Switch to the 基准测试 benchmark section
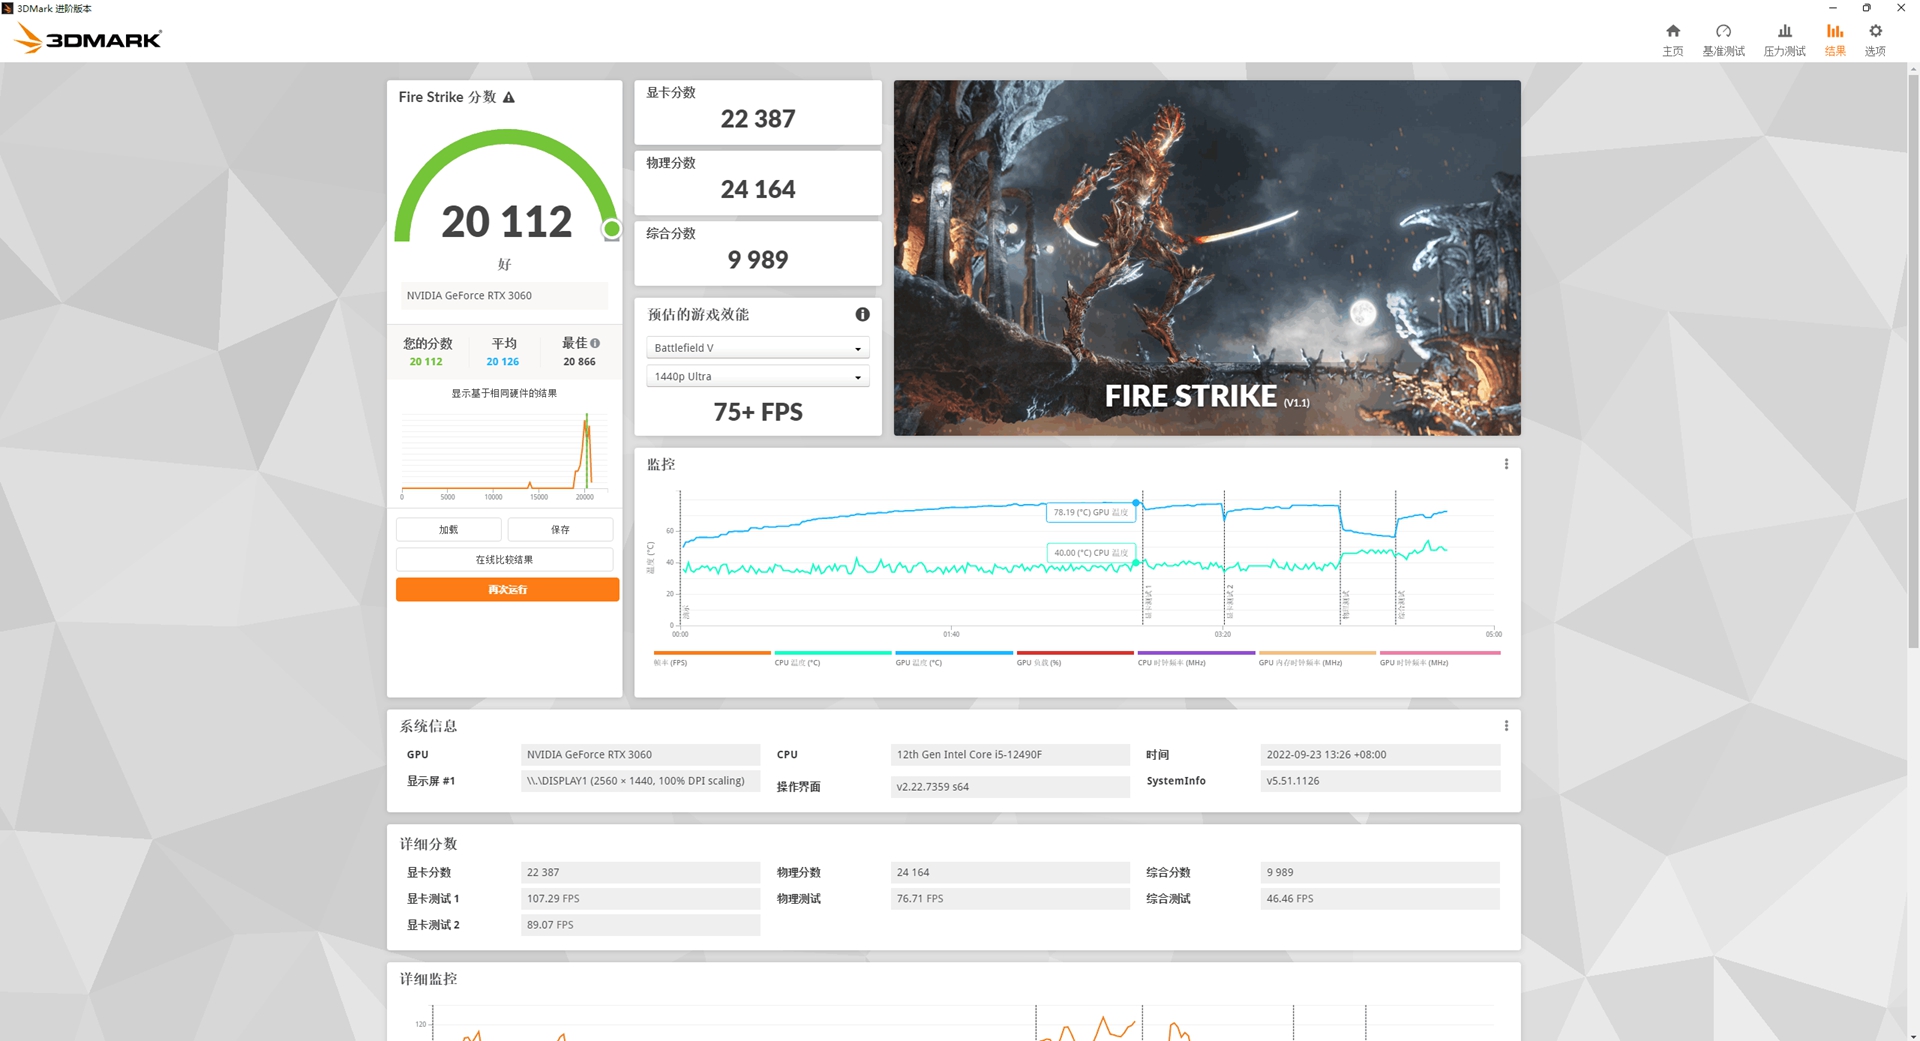This screenshot has width=1920, height=1041. click(1724, 38)
